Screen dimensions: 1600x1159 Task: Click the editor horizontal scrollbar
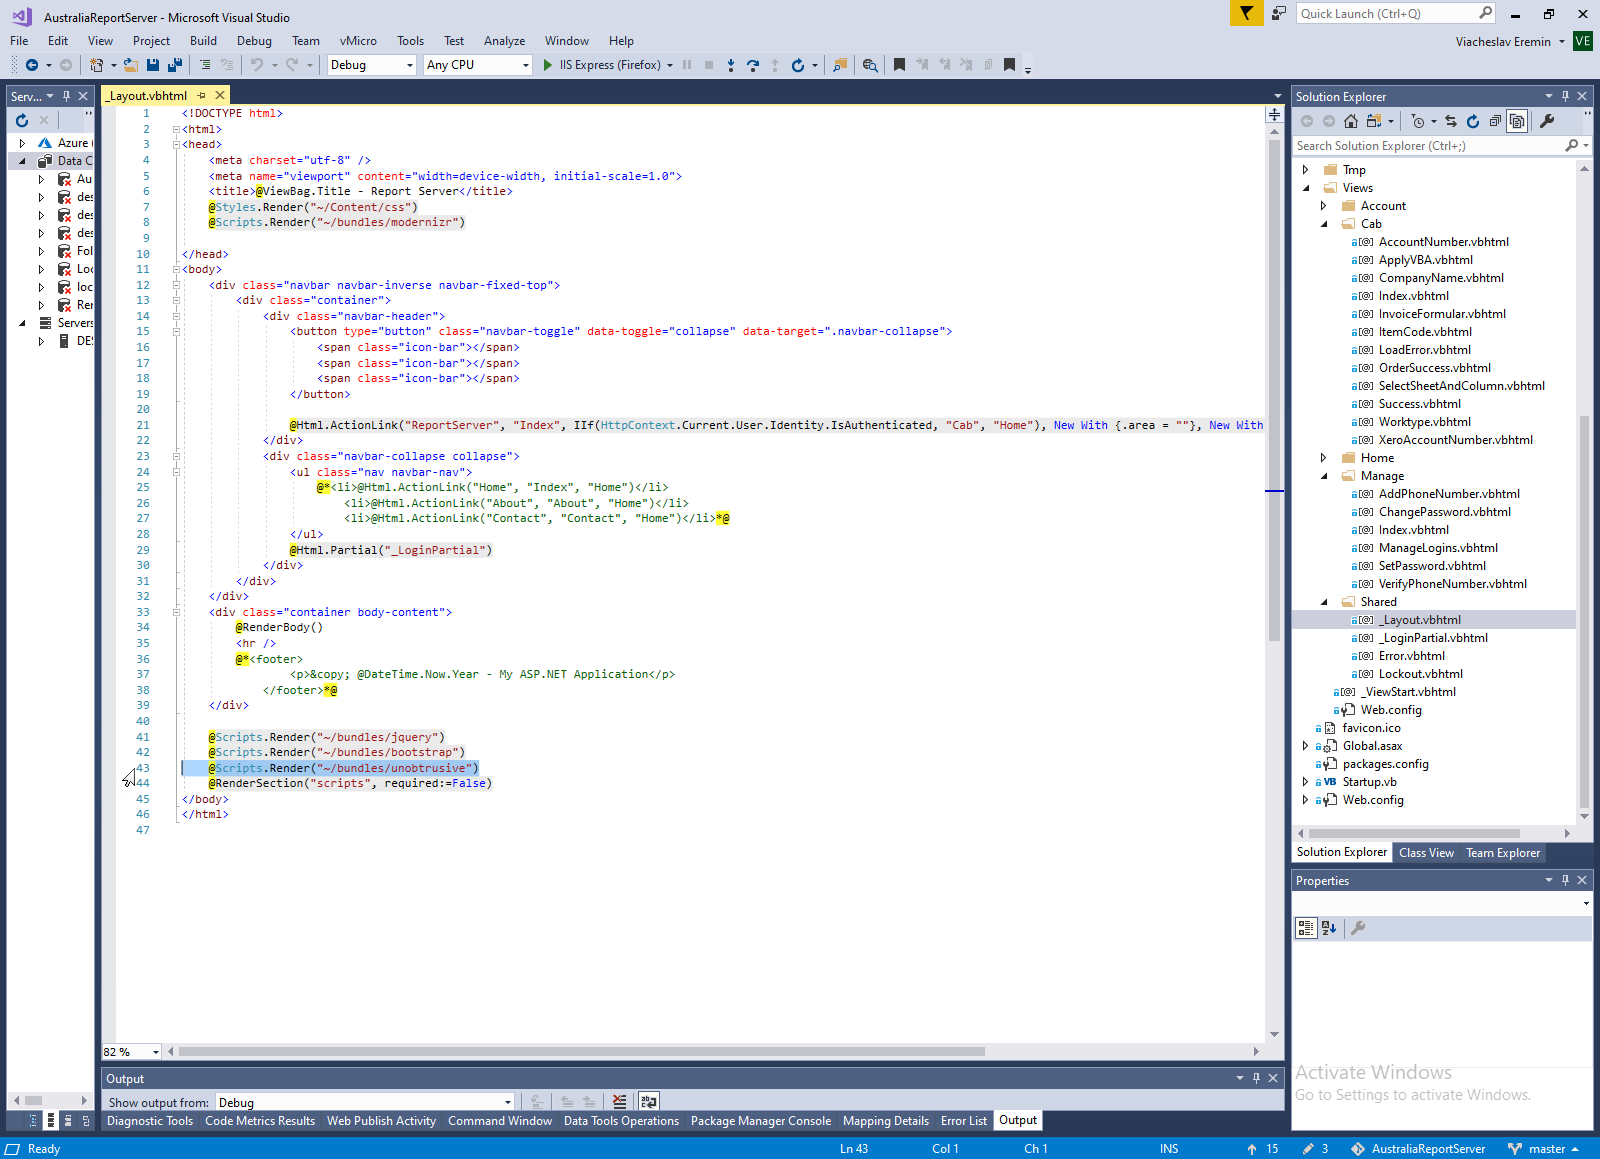click(x=580, y=1051)
